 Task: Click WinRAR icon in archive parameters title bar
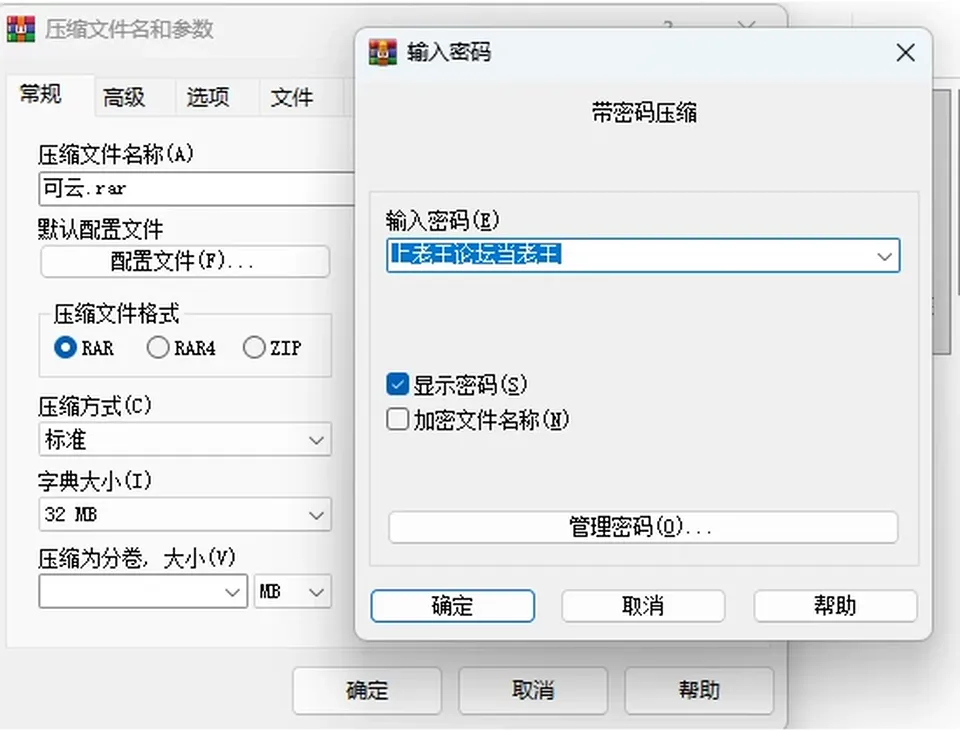pyautogui.click(x=21, y=29)
